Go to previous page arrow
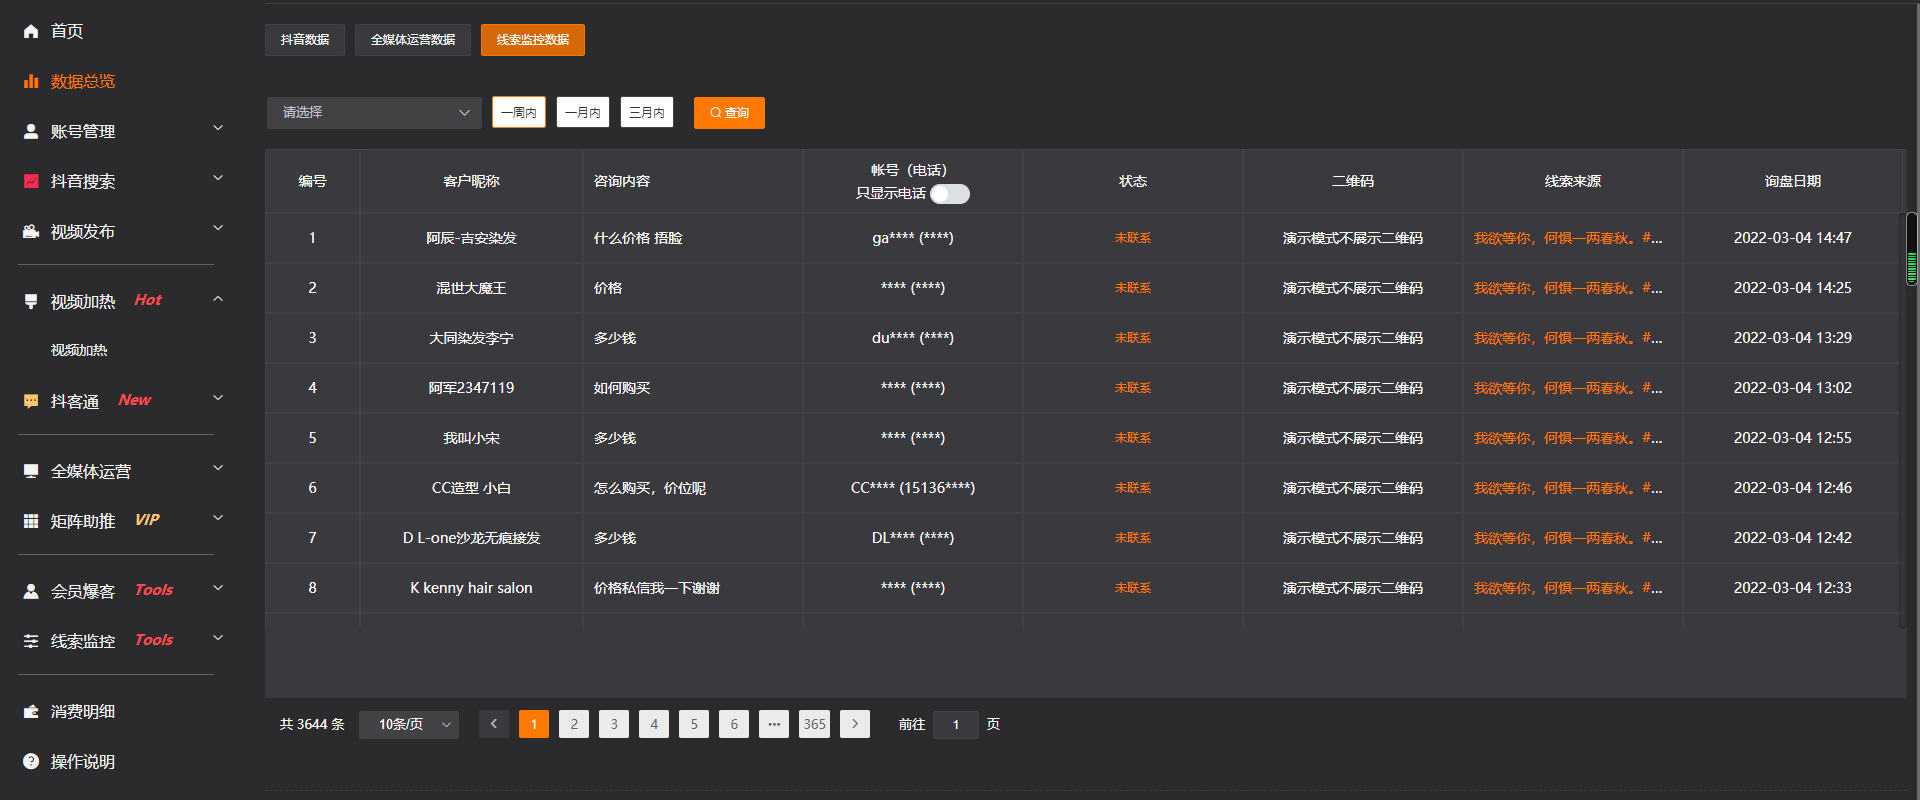Image resolution: width=1920 pixels, height=800 pixels. [x=494, y=724]
